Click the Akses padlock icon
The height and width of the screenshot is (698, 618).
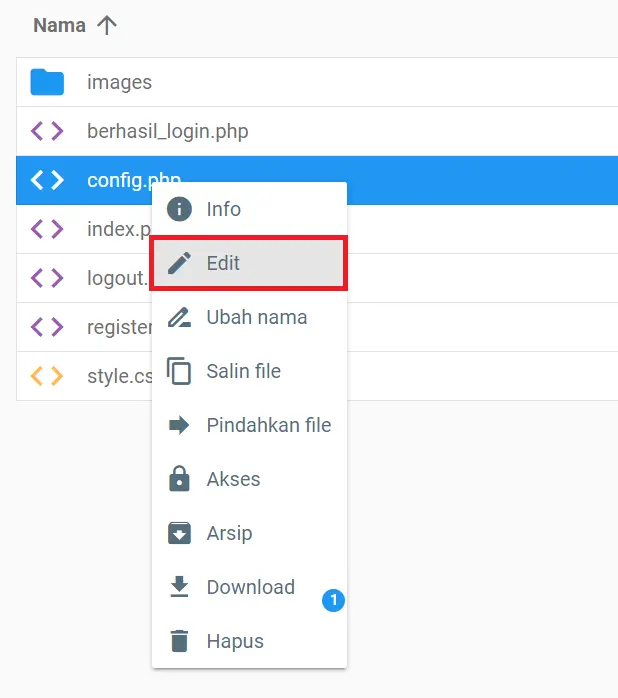pos(179,479)
